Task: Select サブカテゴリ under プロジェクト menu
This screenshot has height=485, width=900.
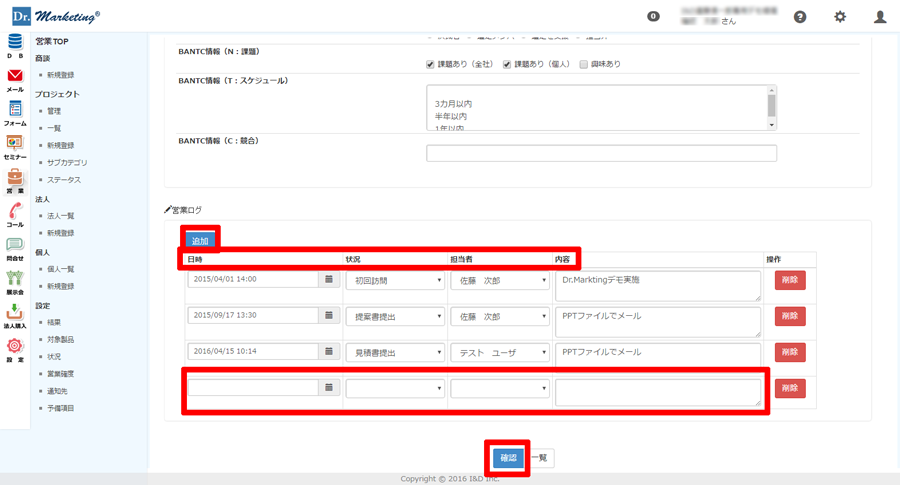Action: click(x=67, y=163)
